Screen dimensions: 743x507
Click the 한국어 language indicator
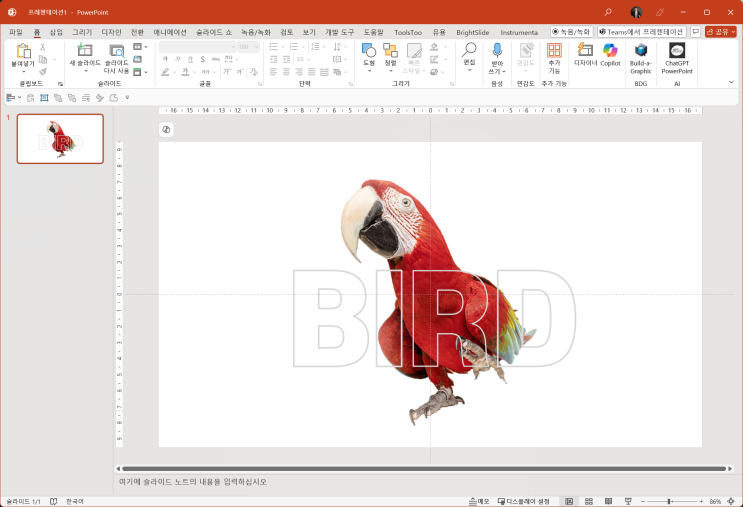coord(75,501)
